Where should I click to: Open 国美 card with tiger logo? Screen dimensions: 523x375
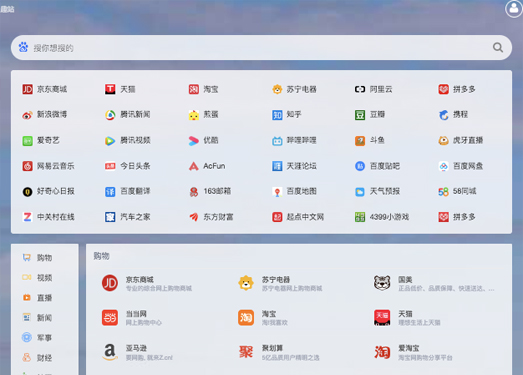click(x=434, y=283)
